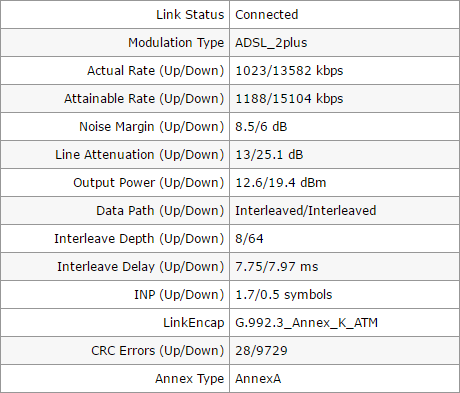Click the Noise Margin 8.5/6 dB value

point(261,127)
